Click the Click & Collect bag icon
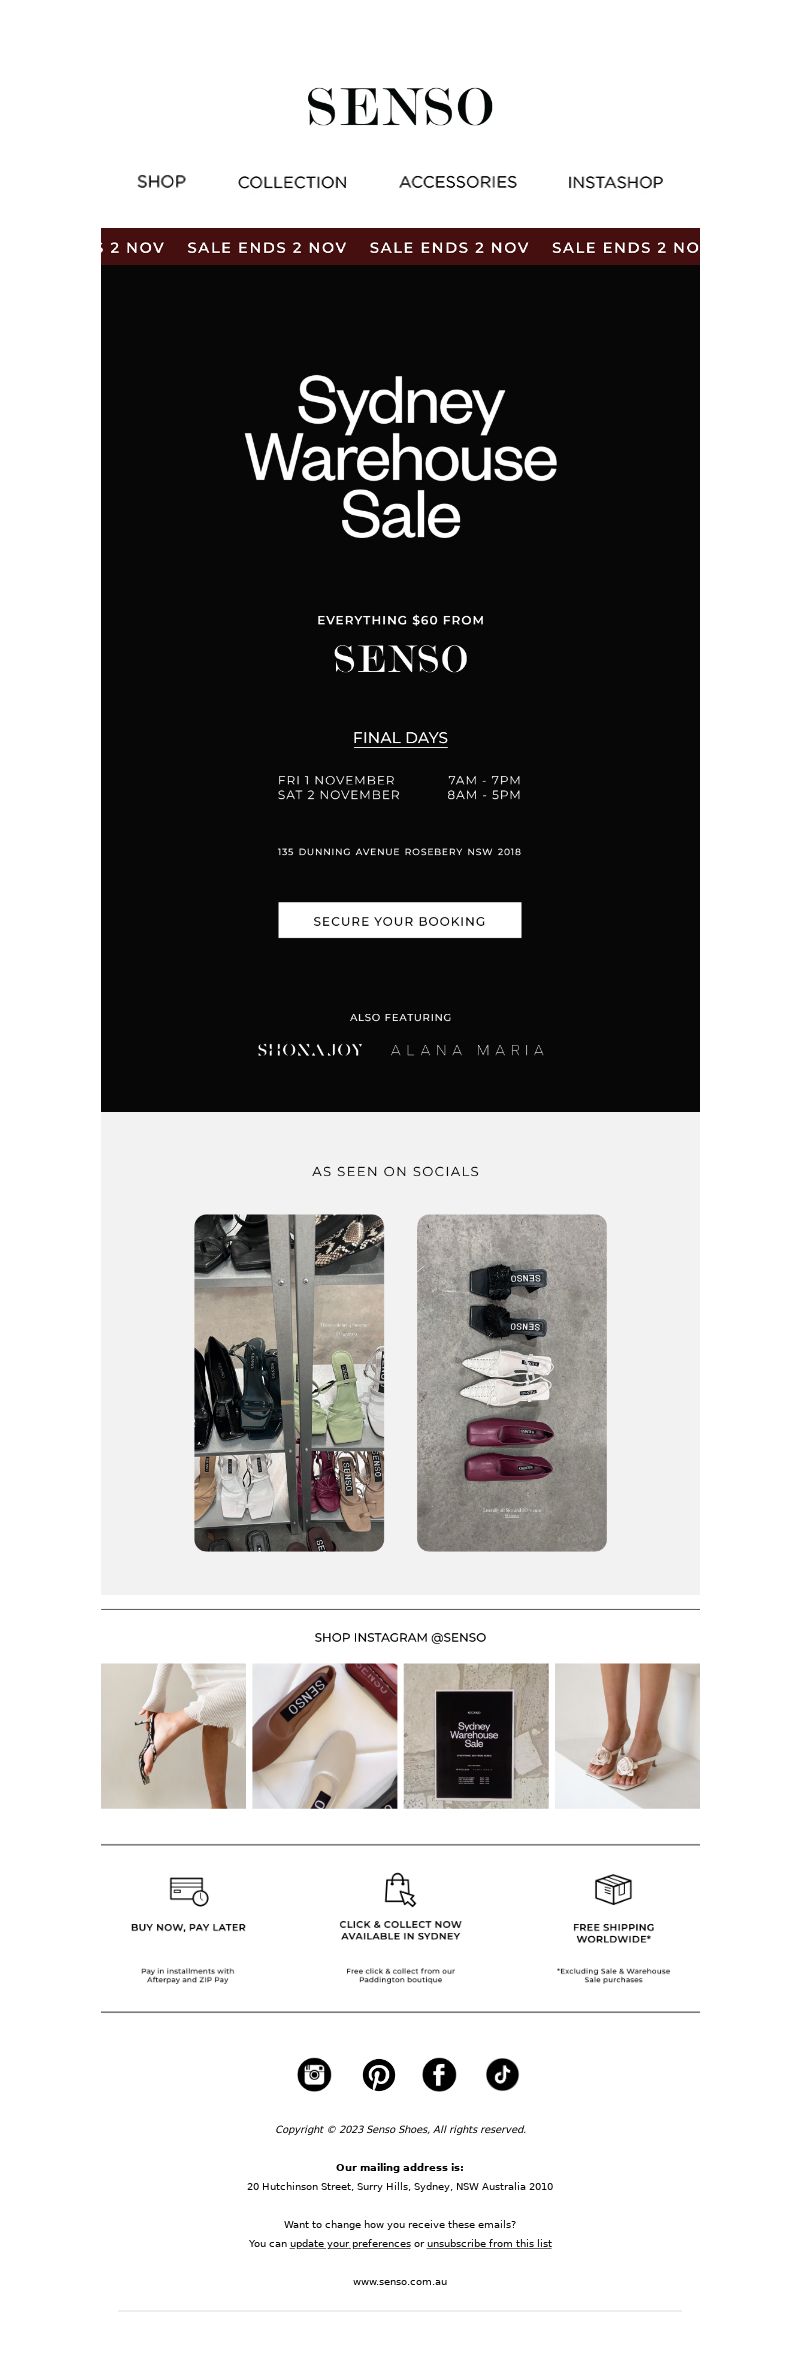The image size is (800, 2376). pos(400,1889)
